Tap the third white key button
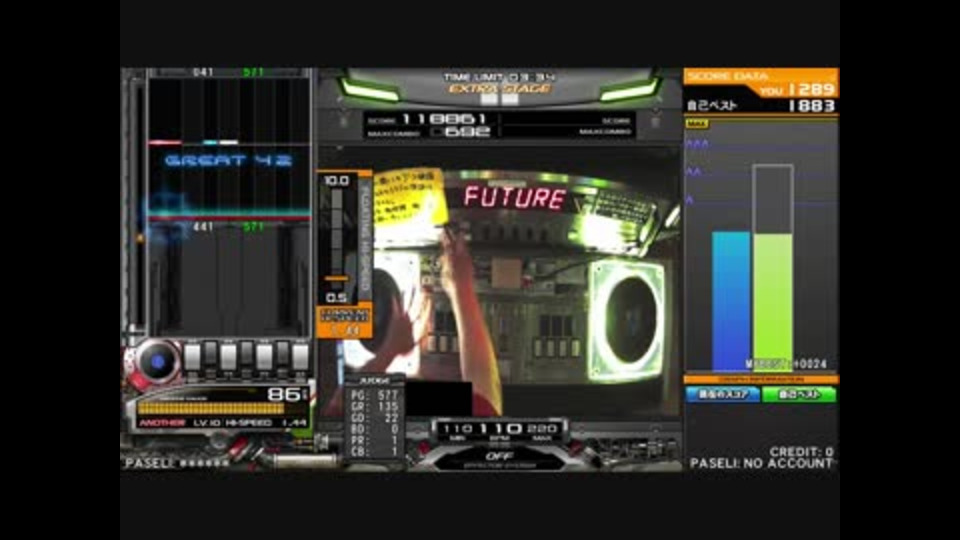The image size is (960, 540). (x=264, y=358)
